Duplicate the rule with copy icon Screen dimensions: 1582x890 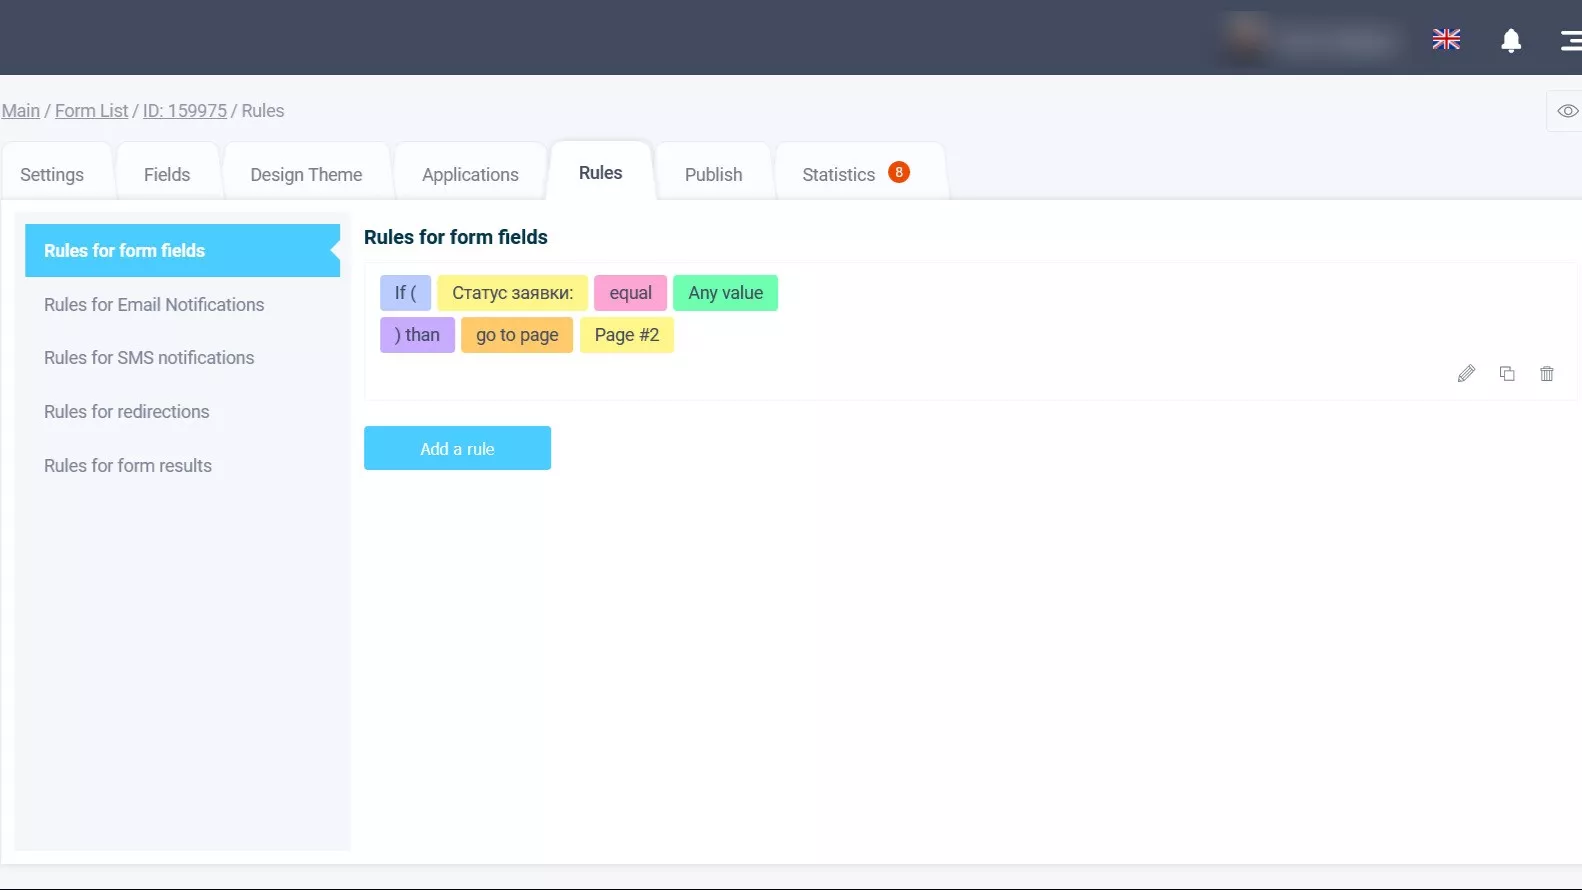click(x=1507, y=374)
